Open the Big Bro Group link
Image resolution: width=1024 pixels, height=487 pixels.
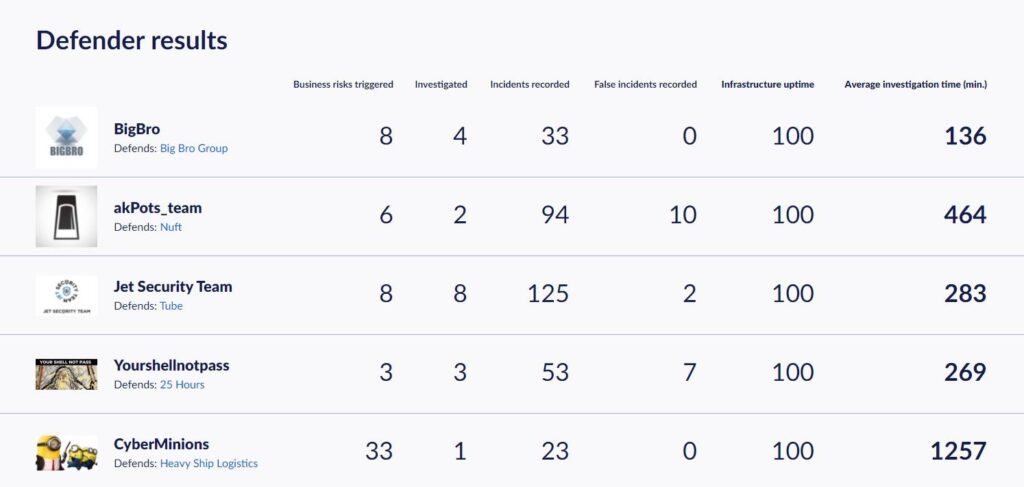point(194,148)
